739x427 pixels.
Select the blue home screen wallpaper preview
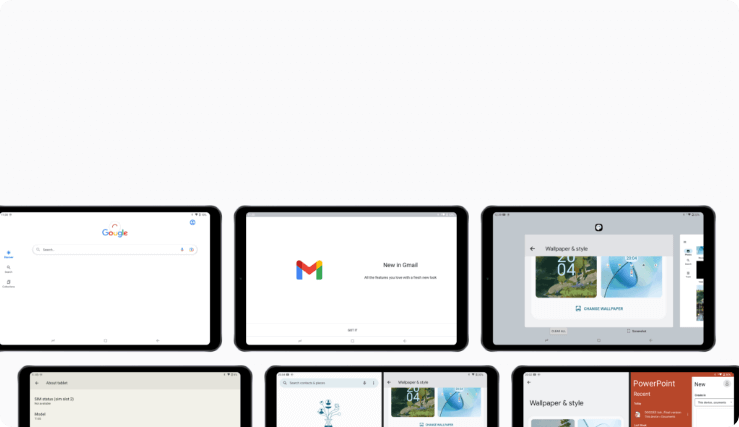point(632,277)
